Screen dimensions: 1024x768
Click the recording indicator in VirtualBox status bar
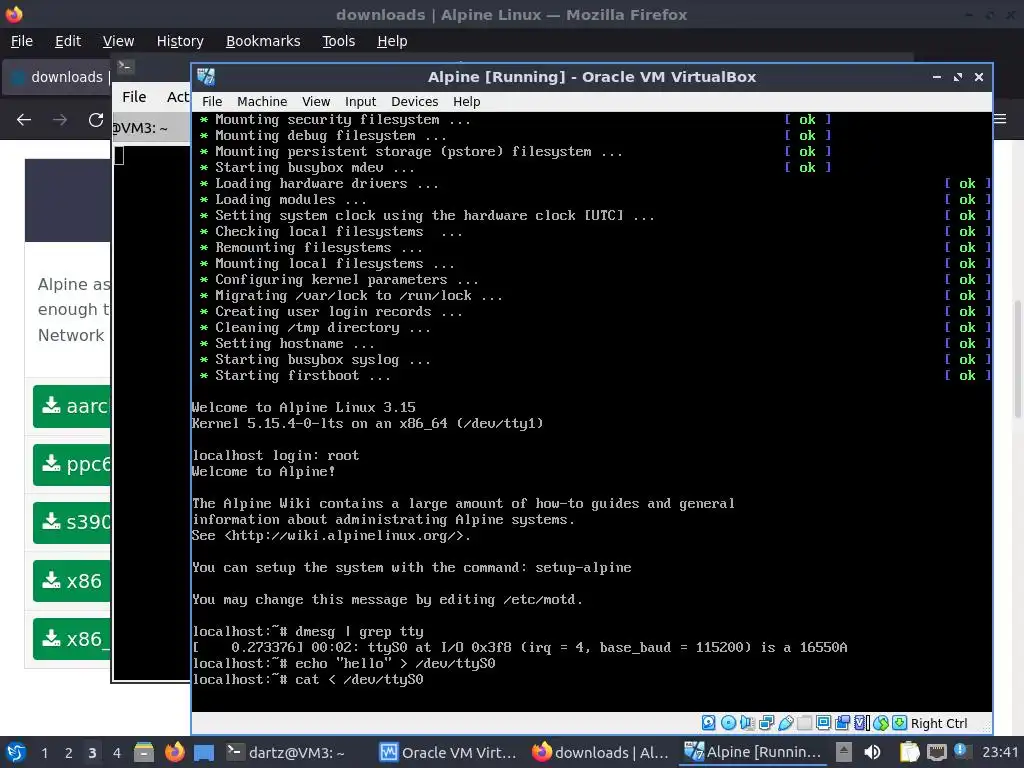click(842, 723)
